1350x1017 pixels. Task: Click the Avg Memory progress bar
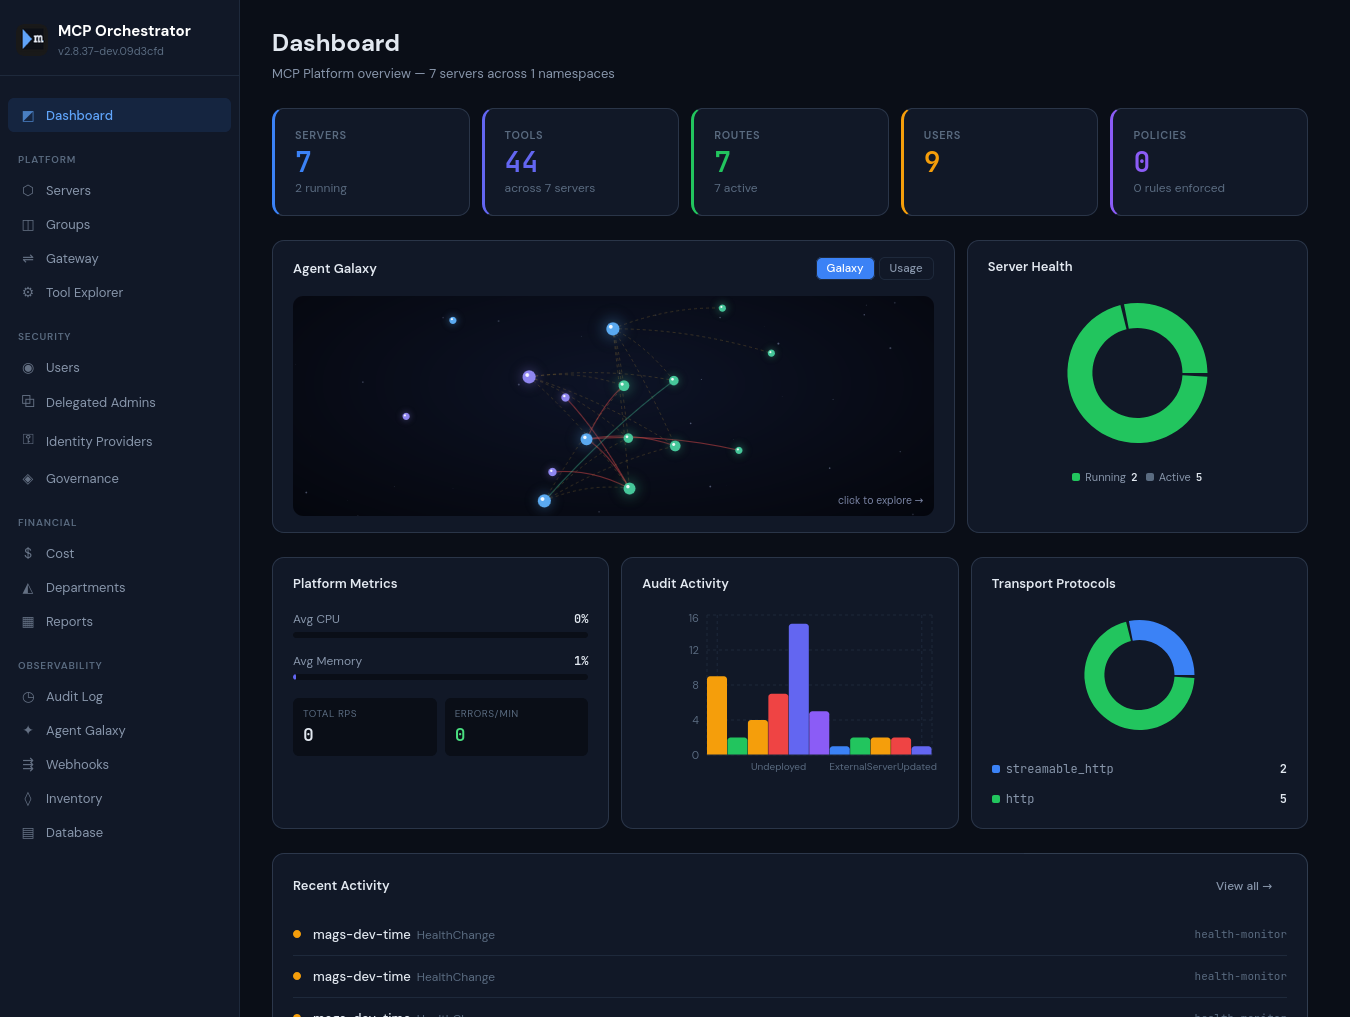(x=441, y=677)
